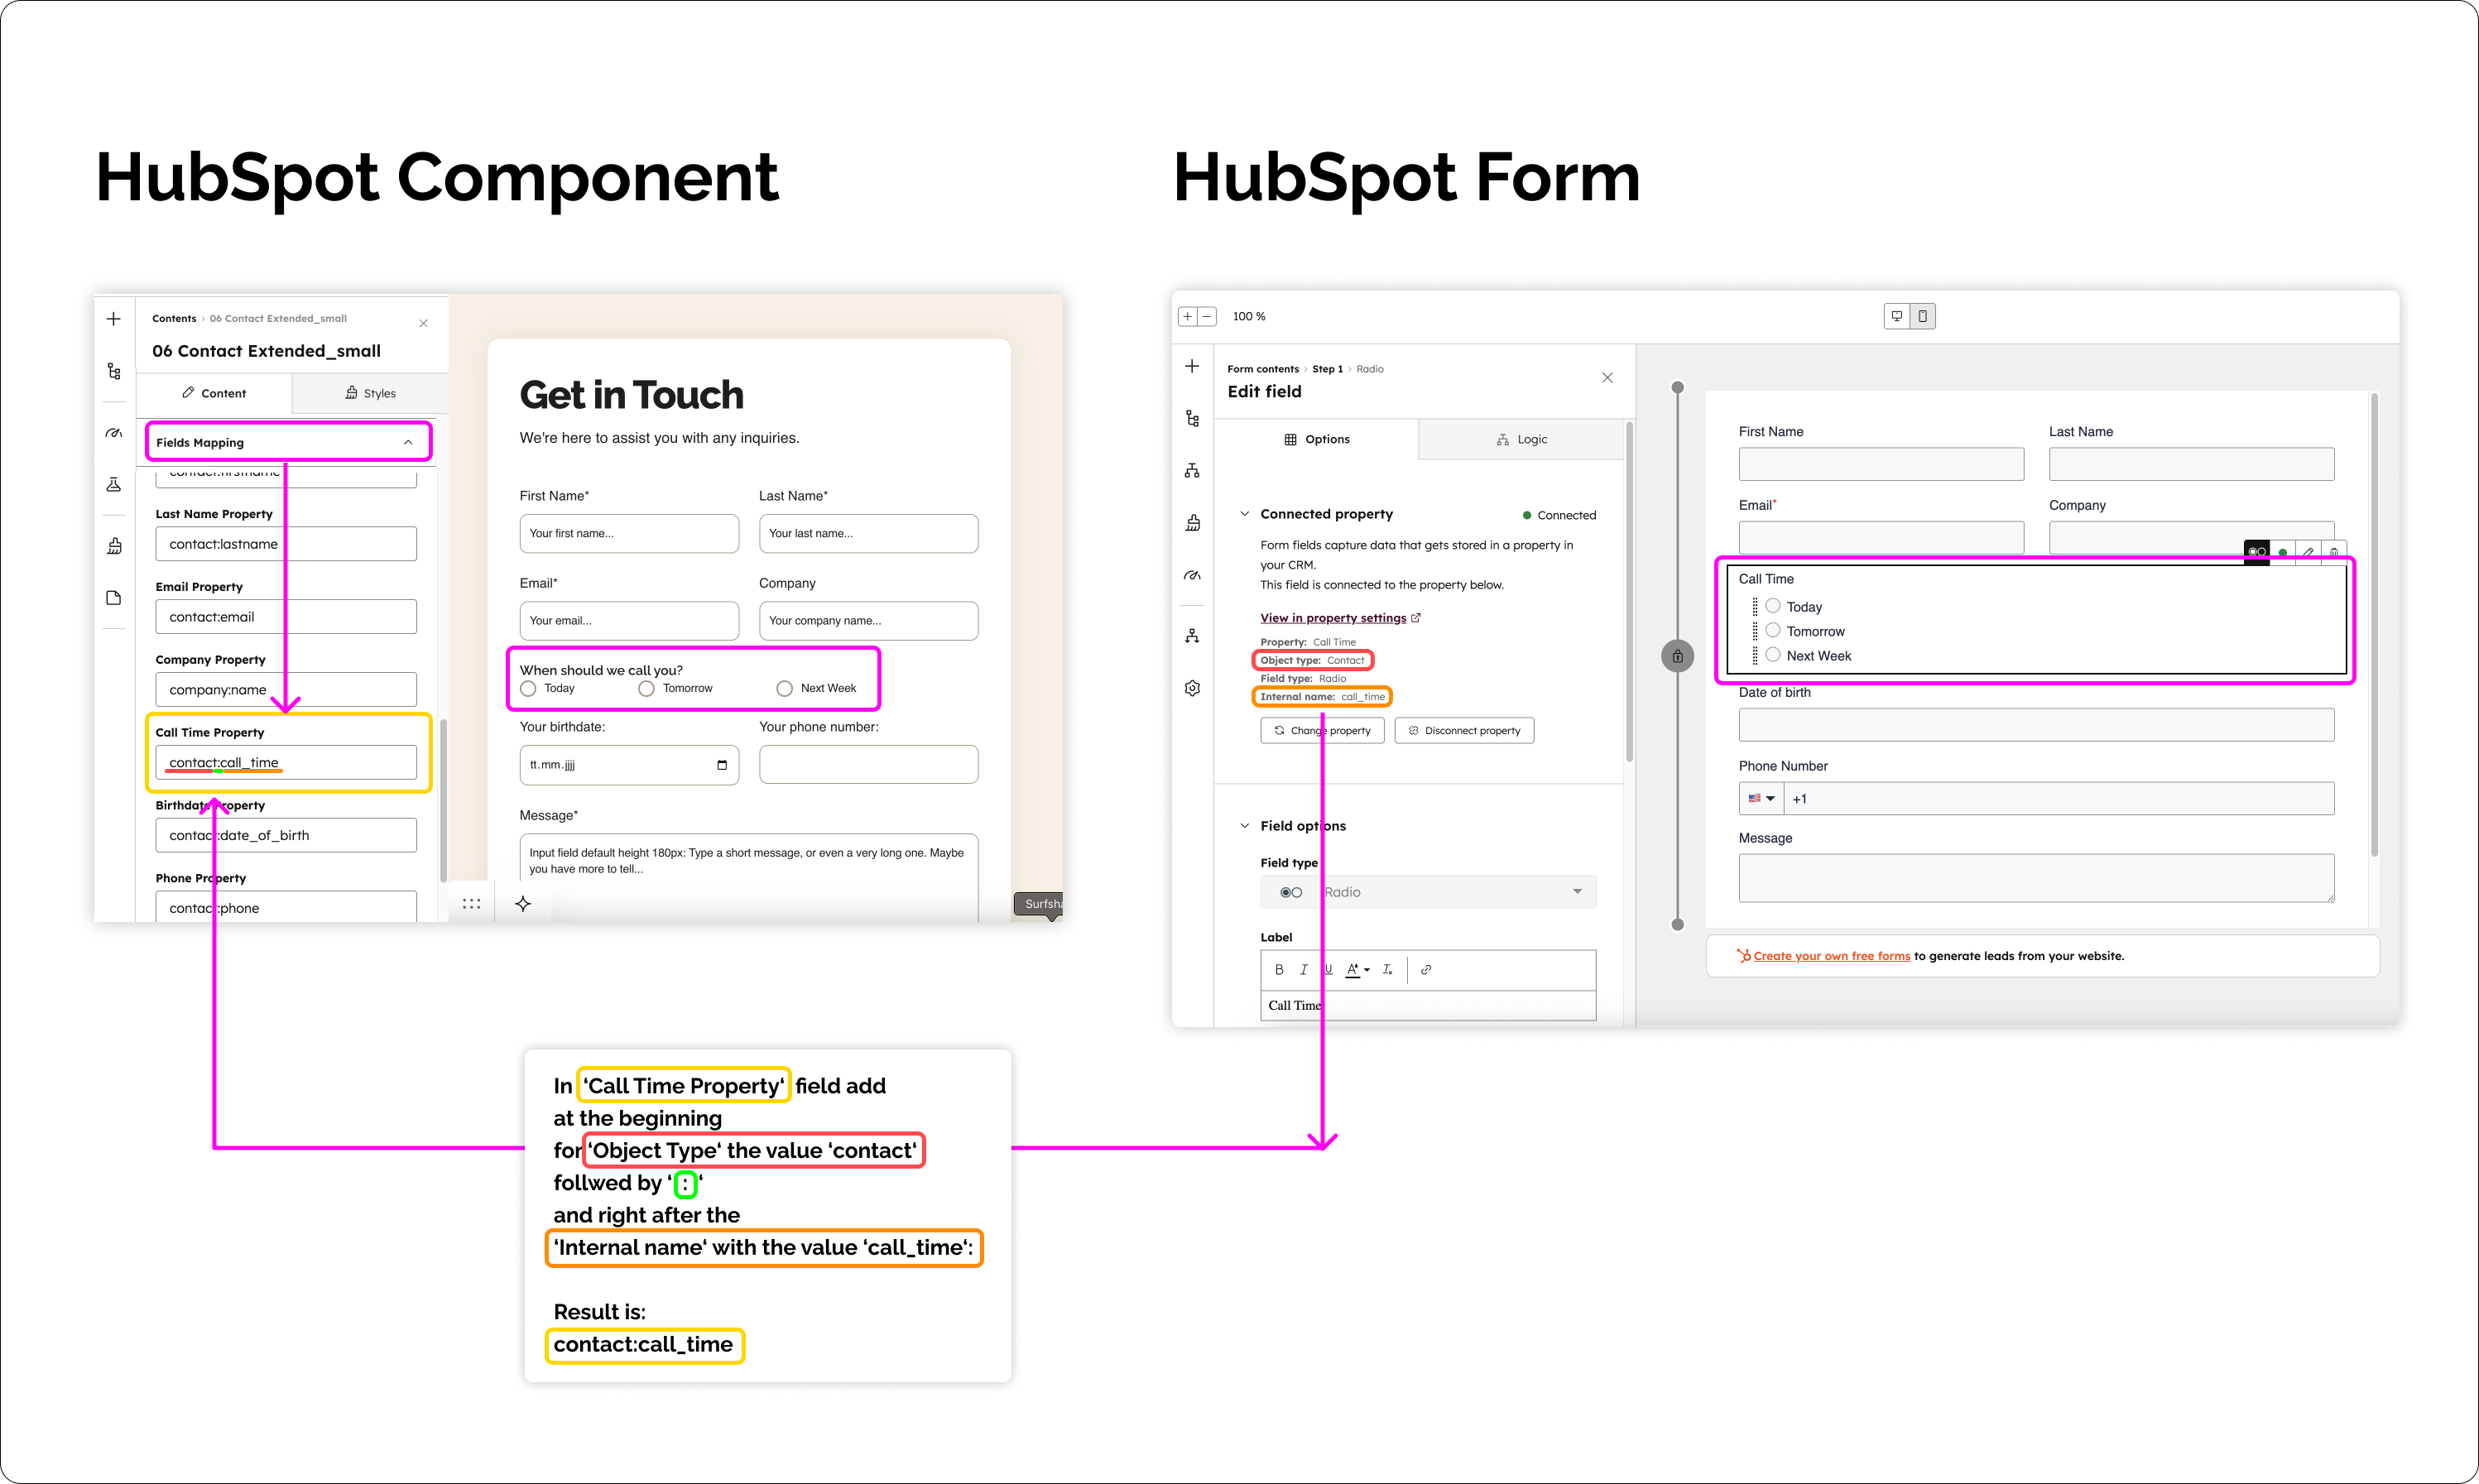Click the lock icon on form step line
2479x1484 pixels.
coord(1677,657)
